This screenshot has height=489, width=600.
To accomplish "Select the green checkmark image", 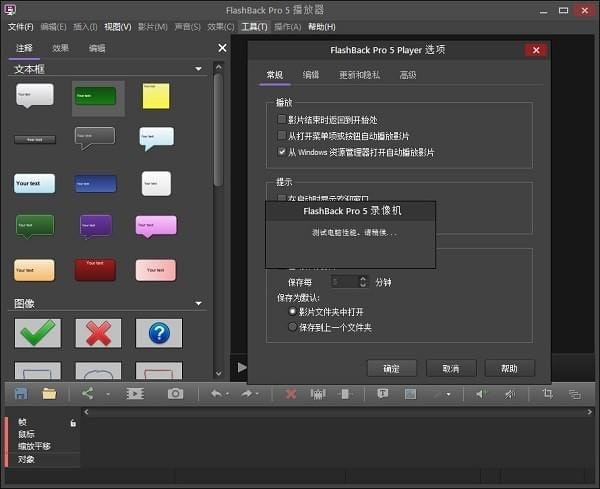I will coord(37,333).
